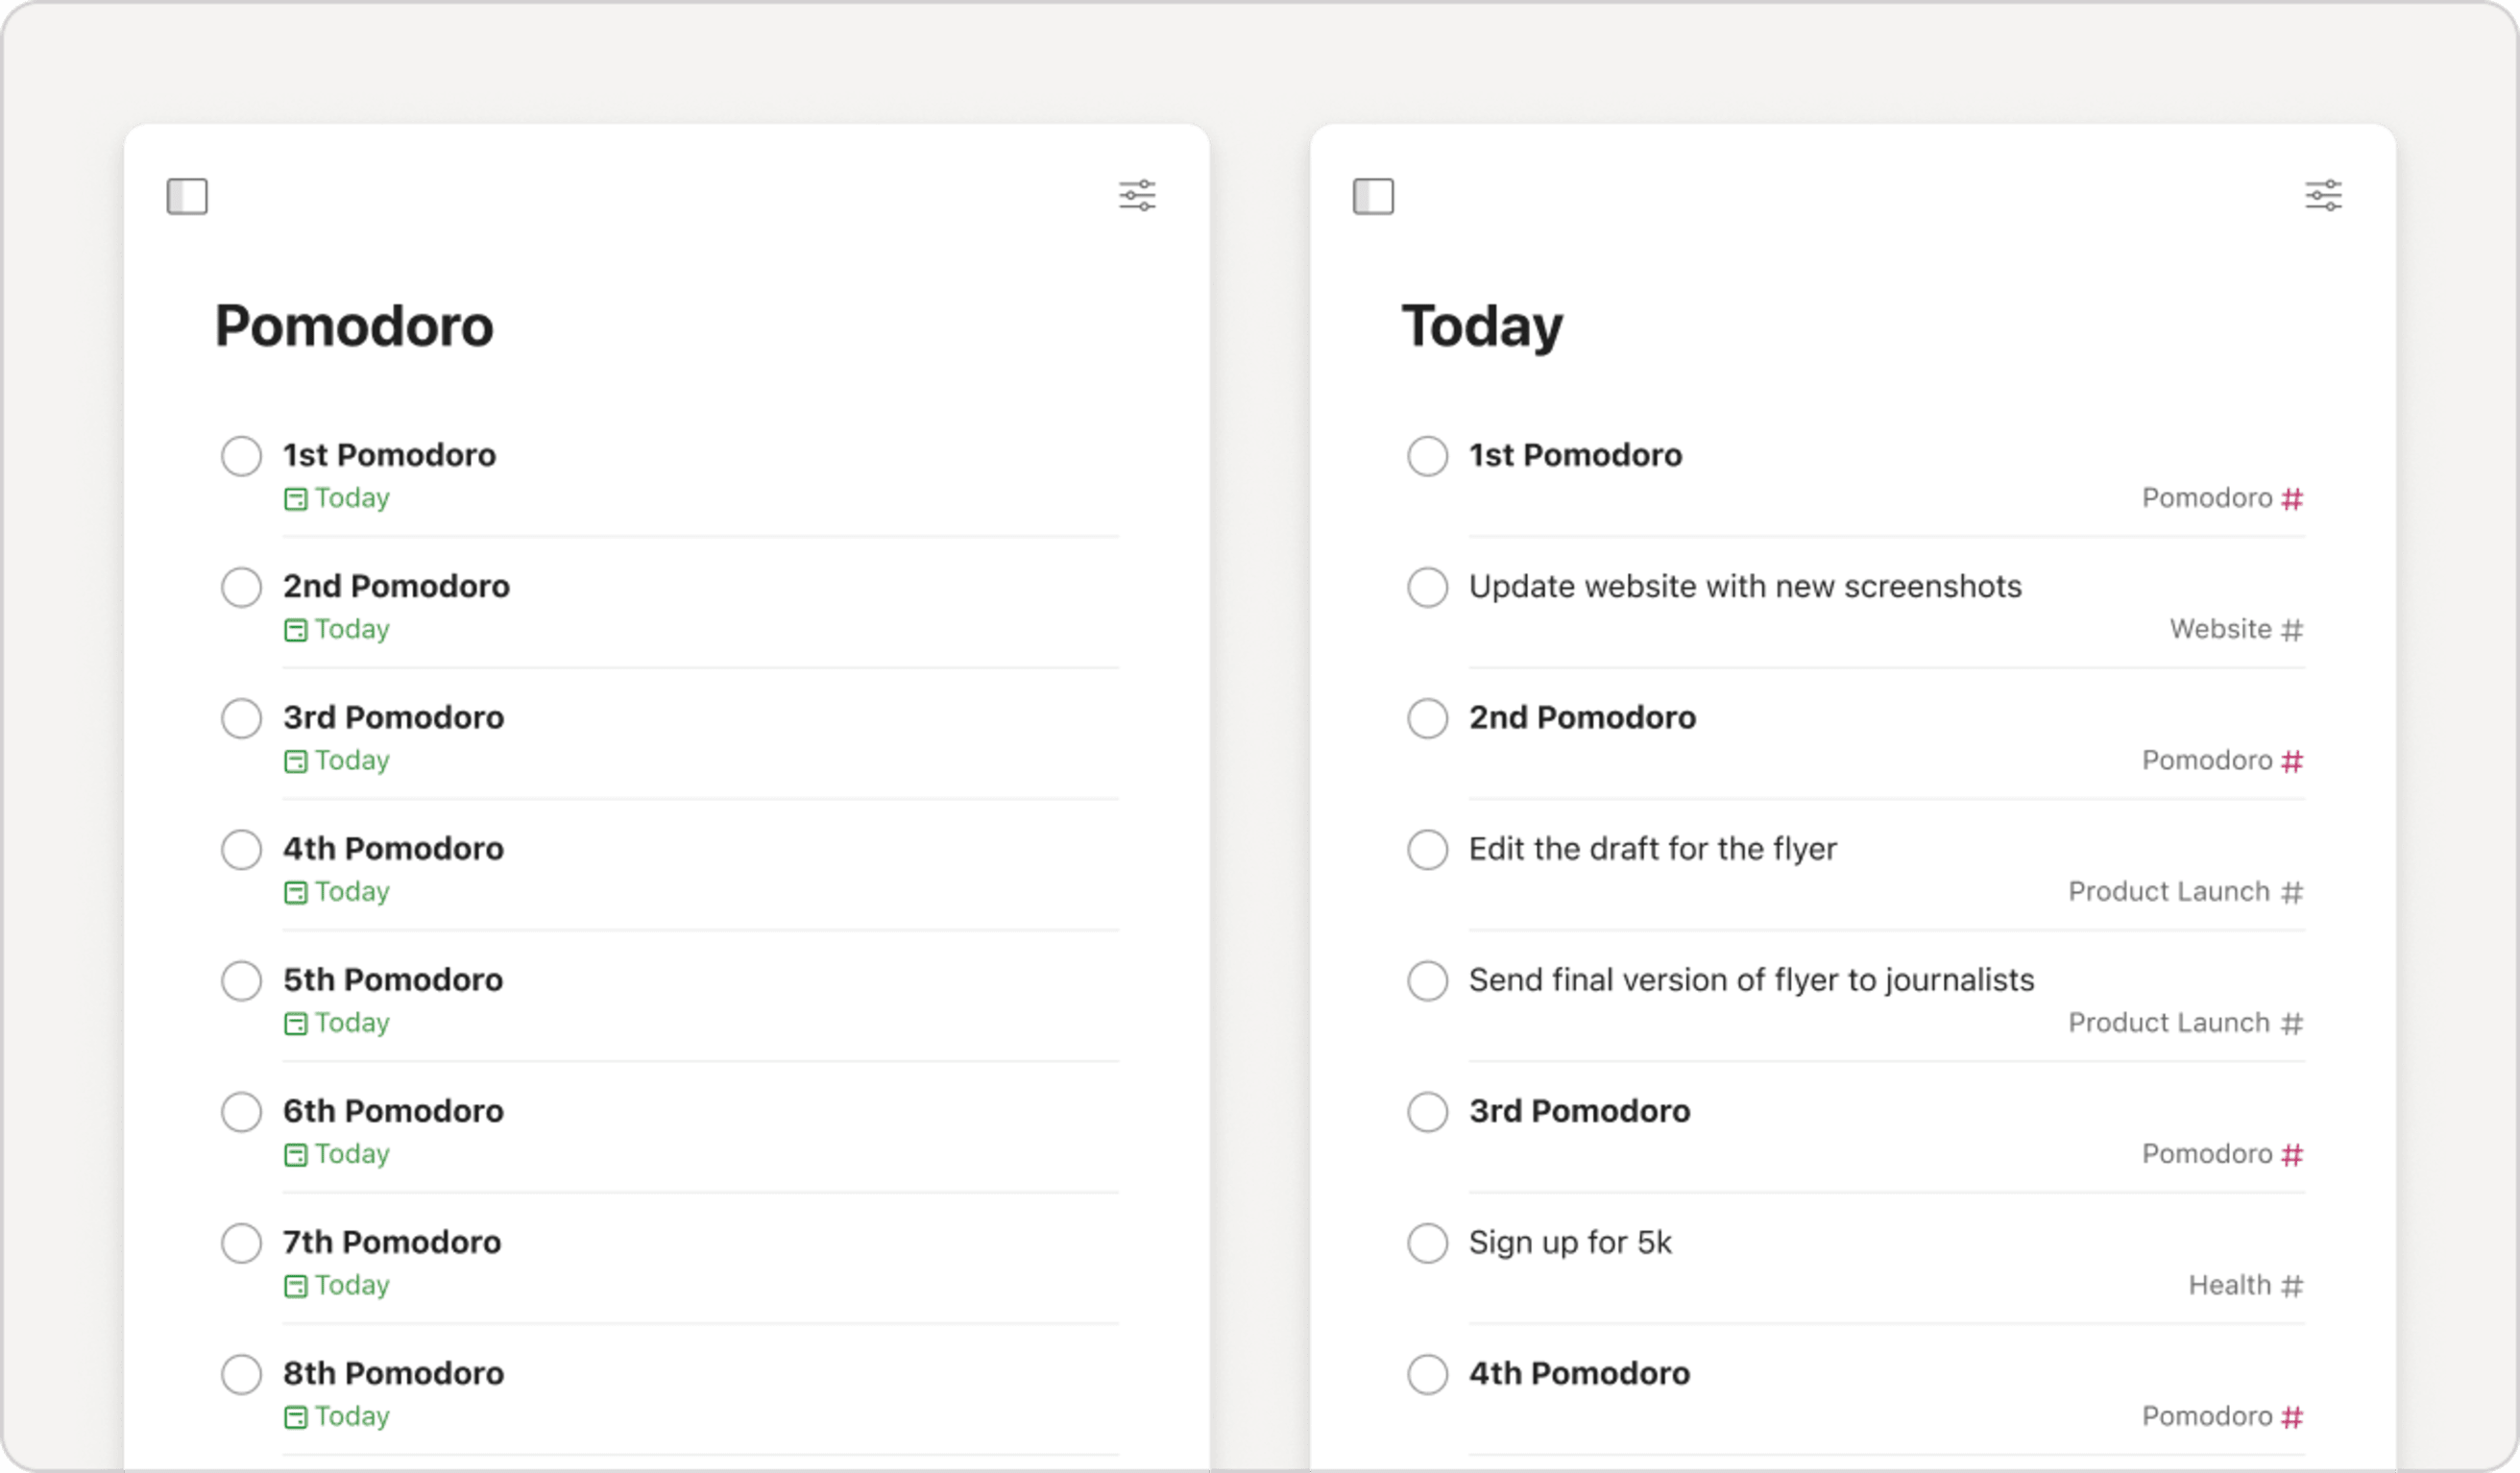Check off Send final version of flyer to journalists
Image resolution: width=2520 pixels, height=1473 pixels.
coord(1427,981)
